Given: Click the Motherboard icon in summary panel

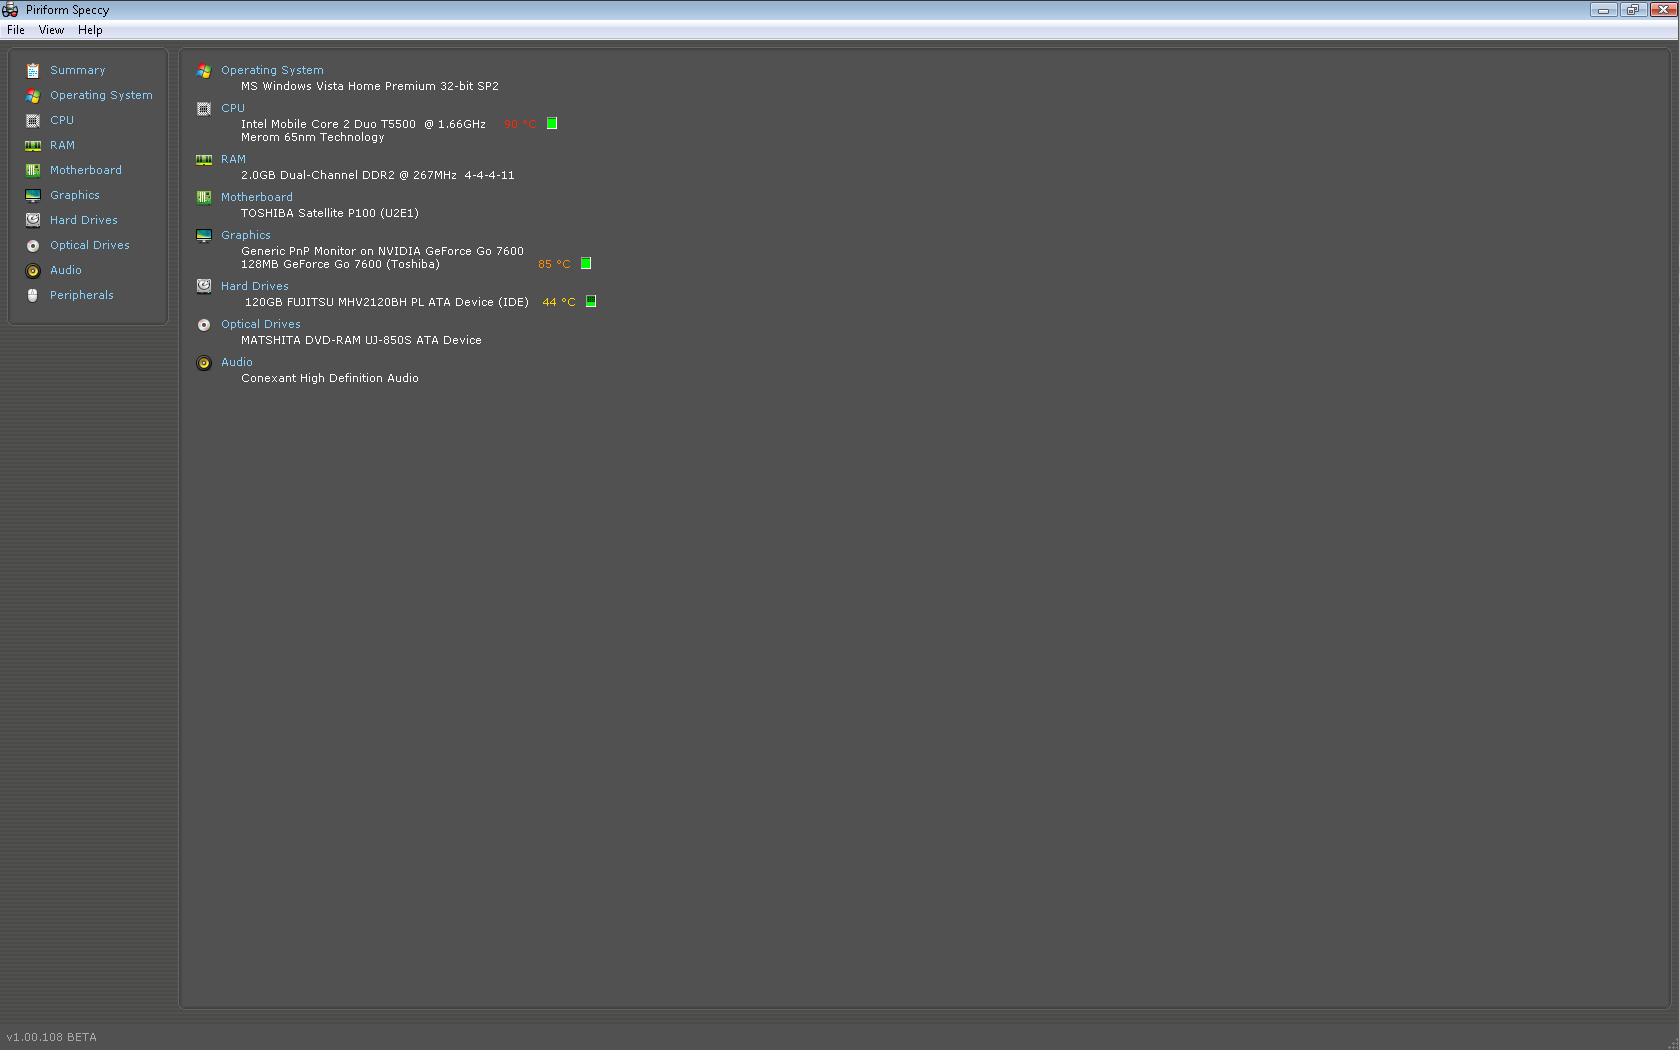Looking at the screenshot, I should pos(204,197).
